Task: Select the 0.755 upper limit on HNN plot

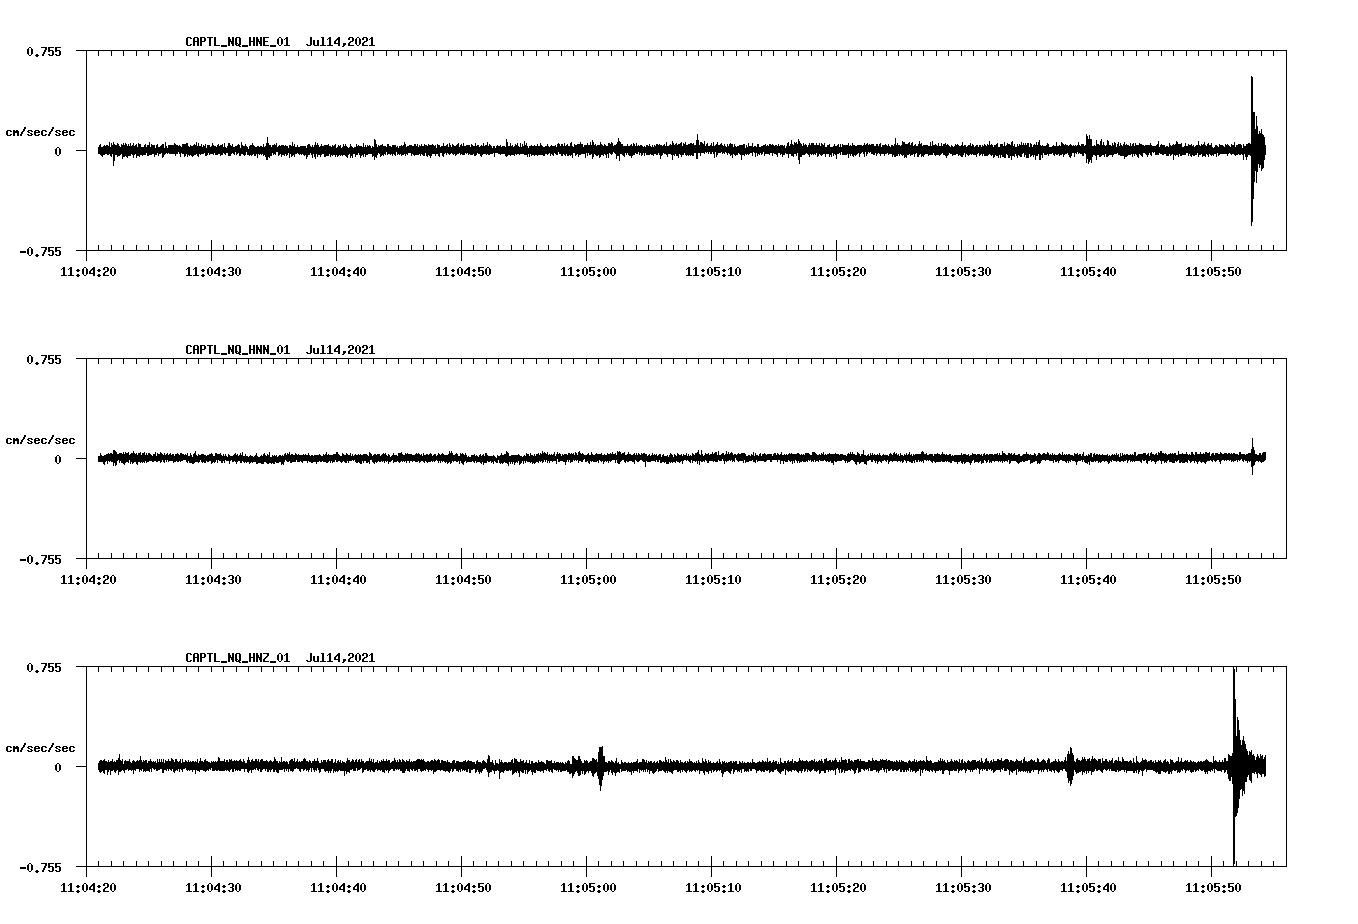Action: [43, 359]
